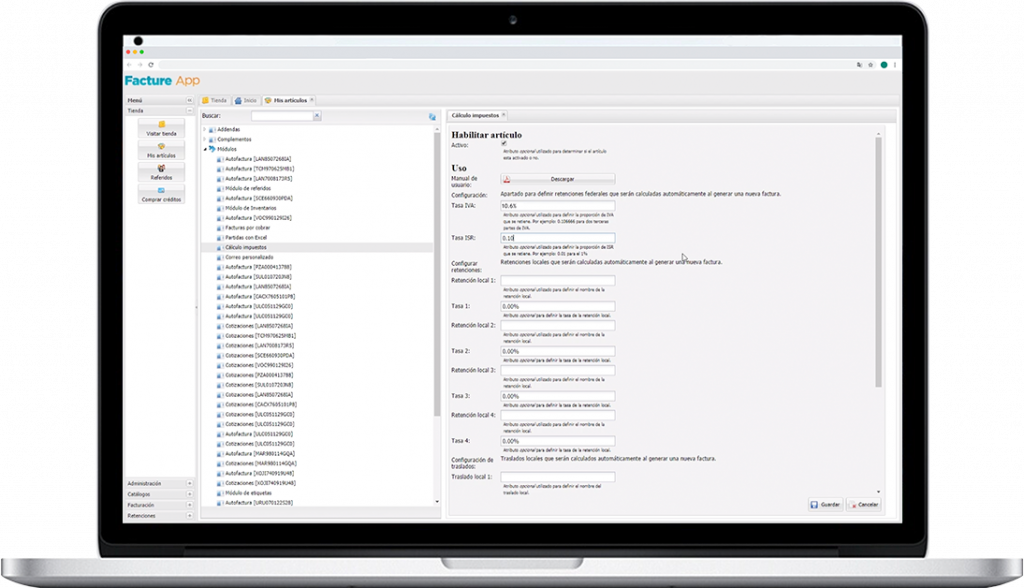Open Comprar créditos in the sidebar

161,194
